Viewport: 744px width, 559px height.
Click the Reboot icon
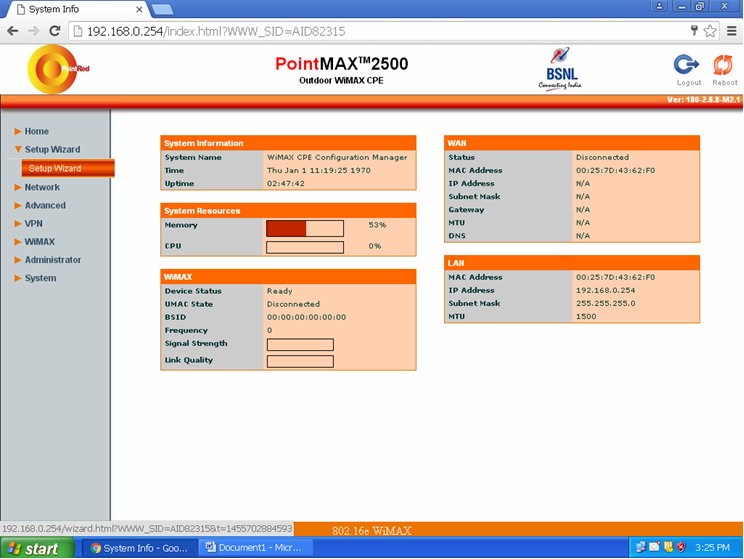[x=723, y=65]
